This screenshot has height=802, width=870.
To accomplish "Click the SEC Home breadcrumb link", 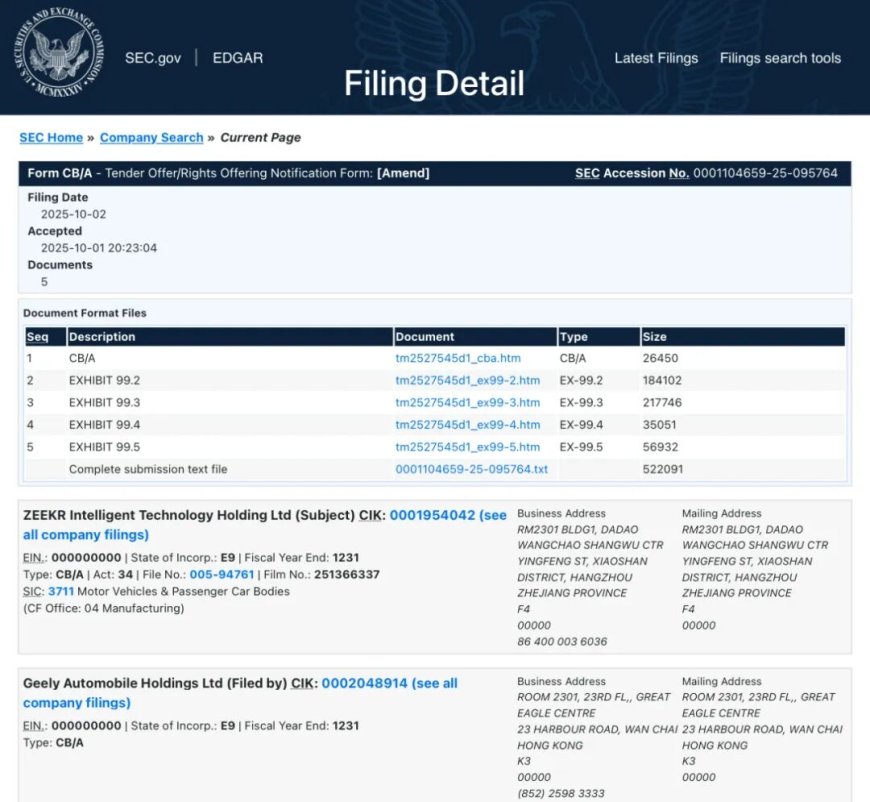I will click(51, 138).
